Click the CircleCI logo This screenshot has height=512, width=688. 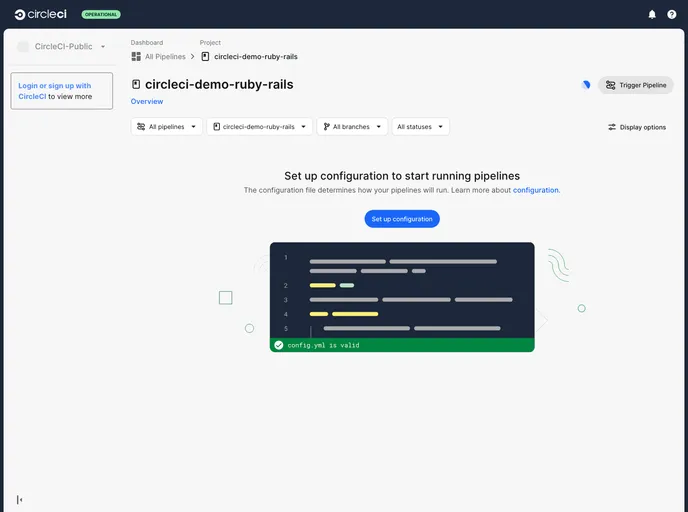point(40,14)
